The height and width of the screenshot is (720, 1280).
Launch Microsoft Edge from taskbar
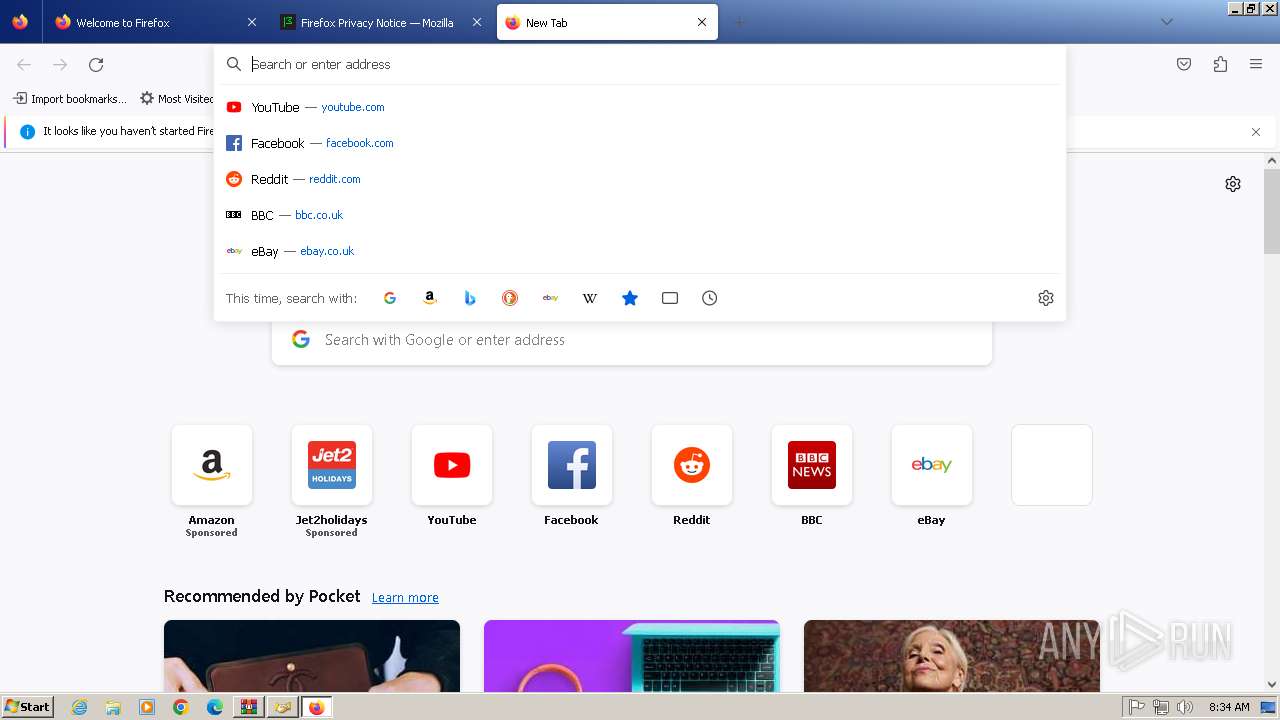tap(214, 707)
